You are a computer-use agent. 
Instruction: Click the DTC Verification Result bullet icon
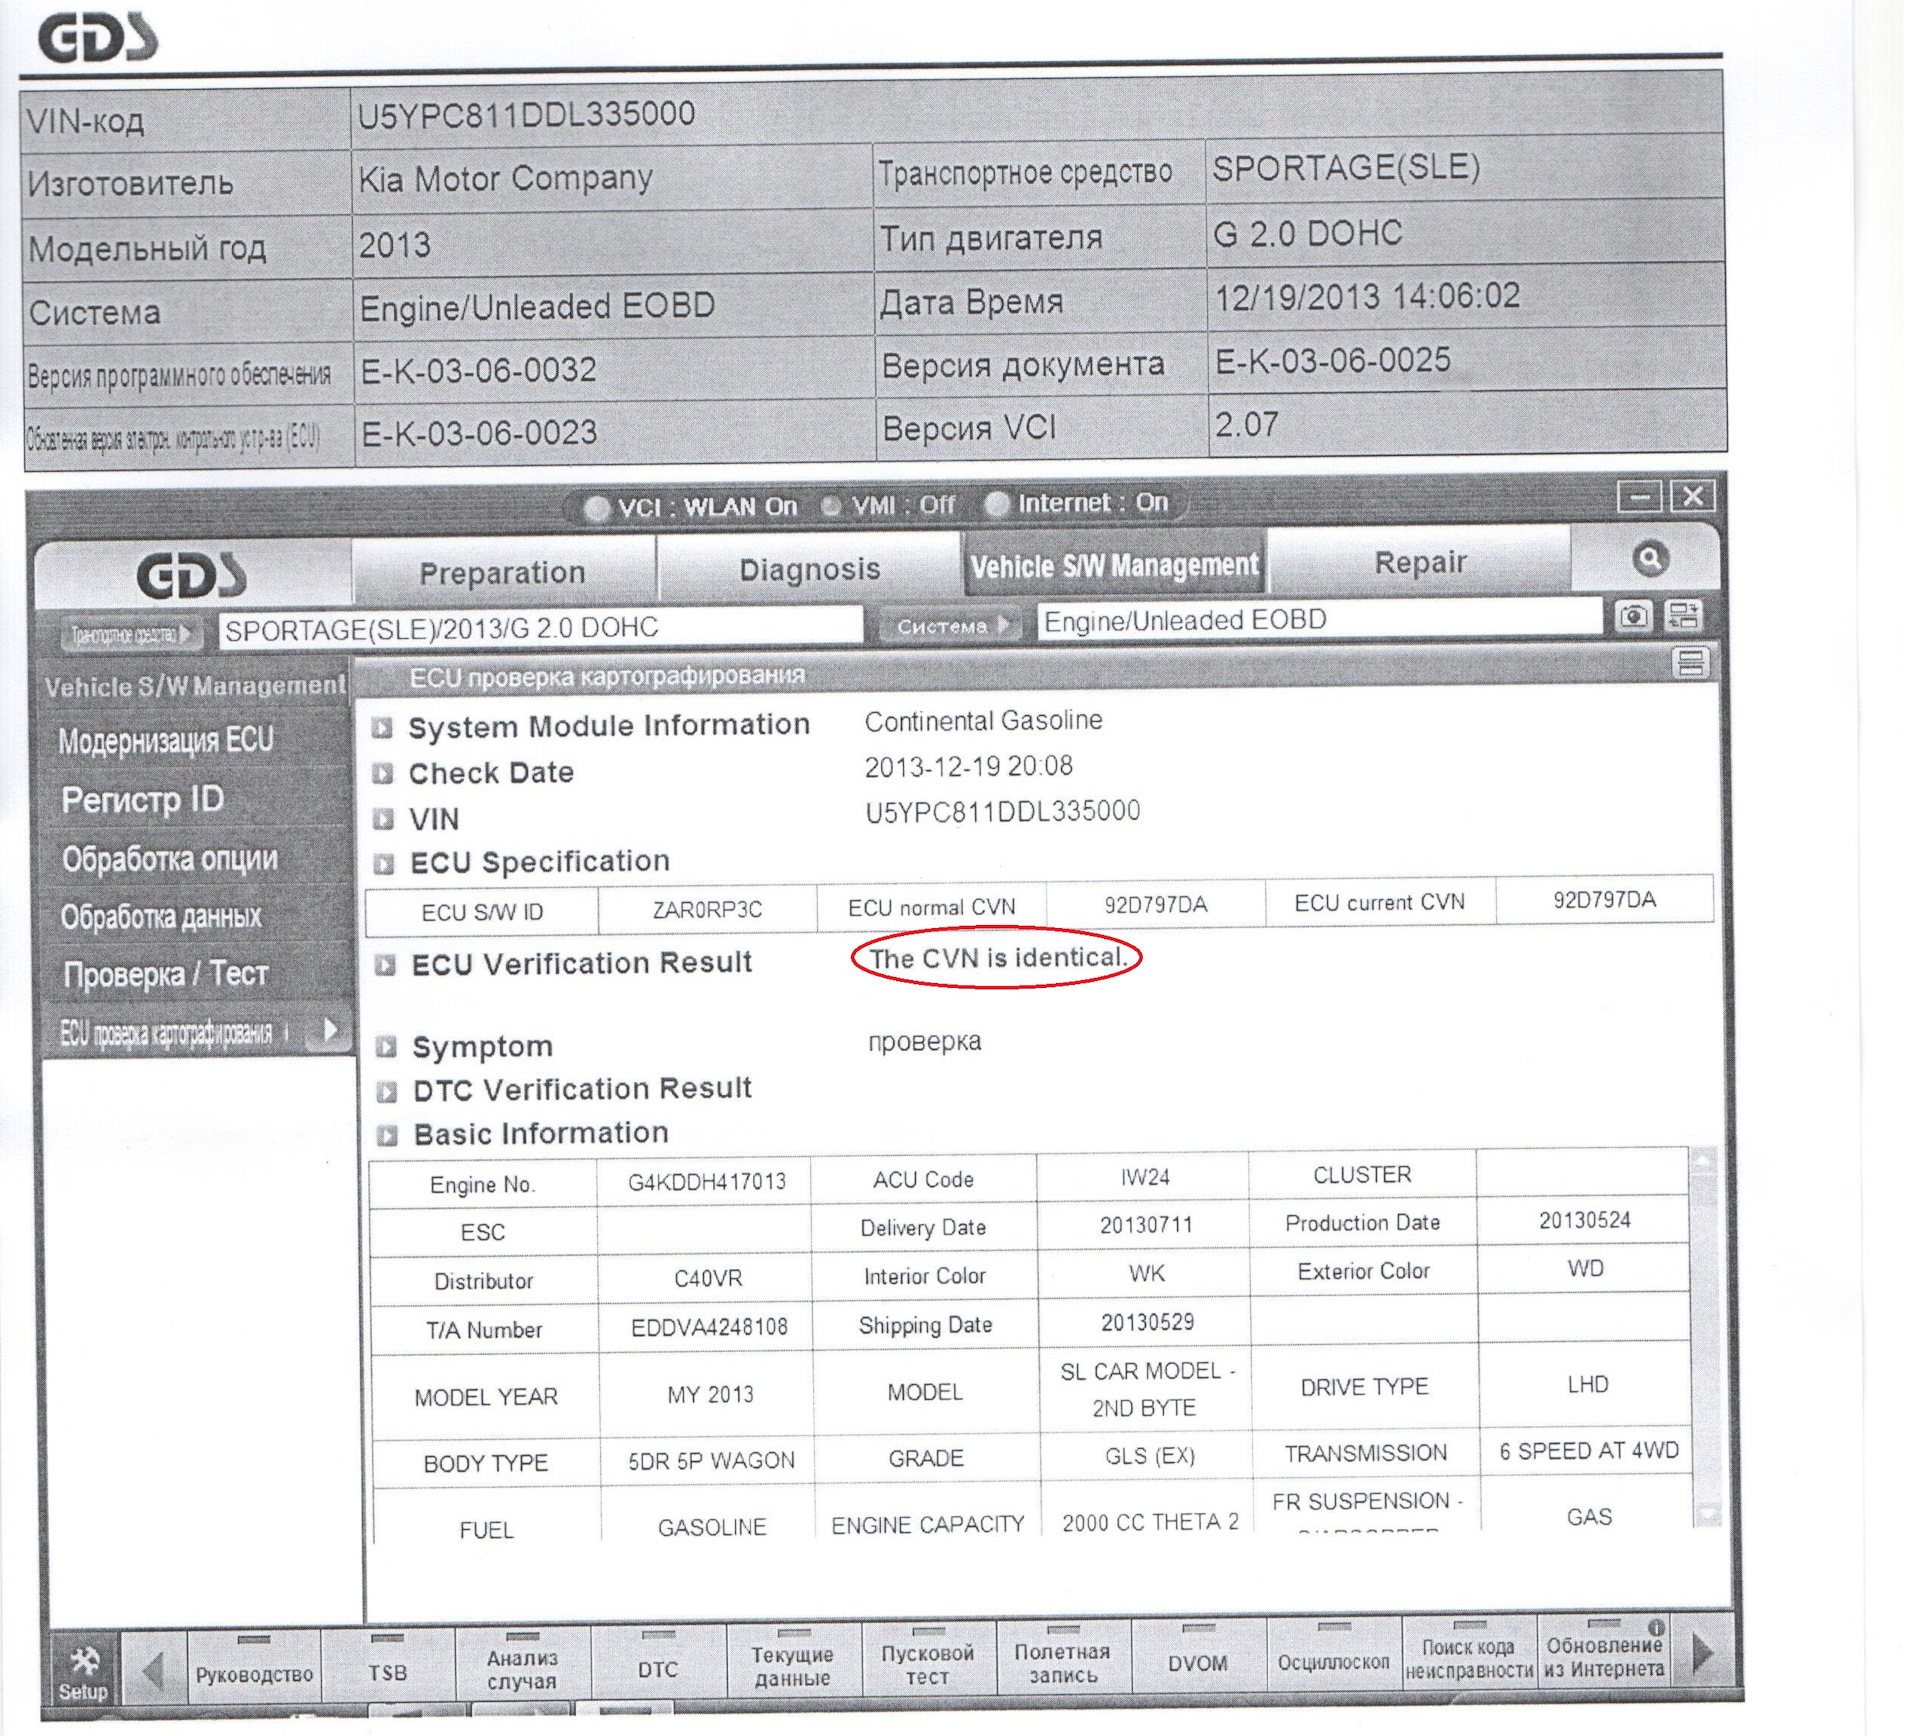coord(386,1091)
